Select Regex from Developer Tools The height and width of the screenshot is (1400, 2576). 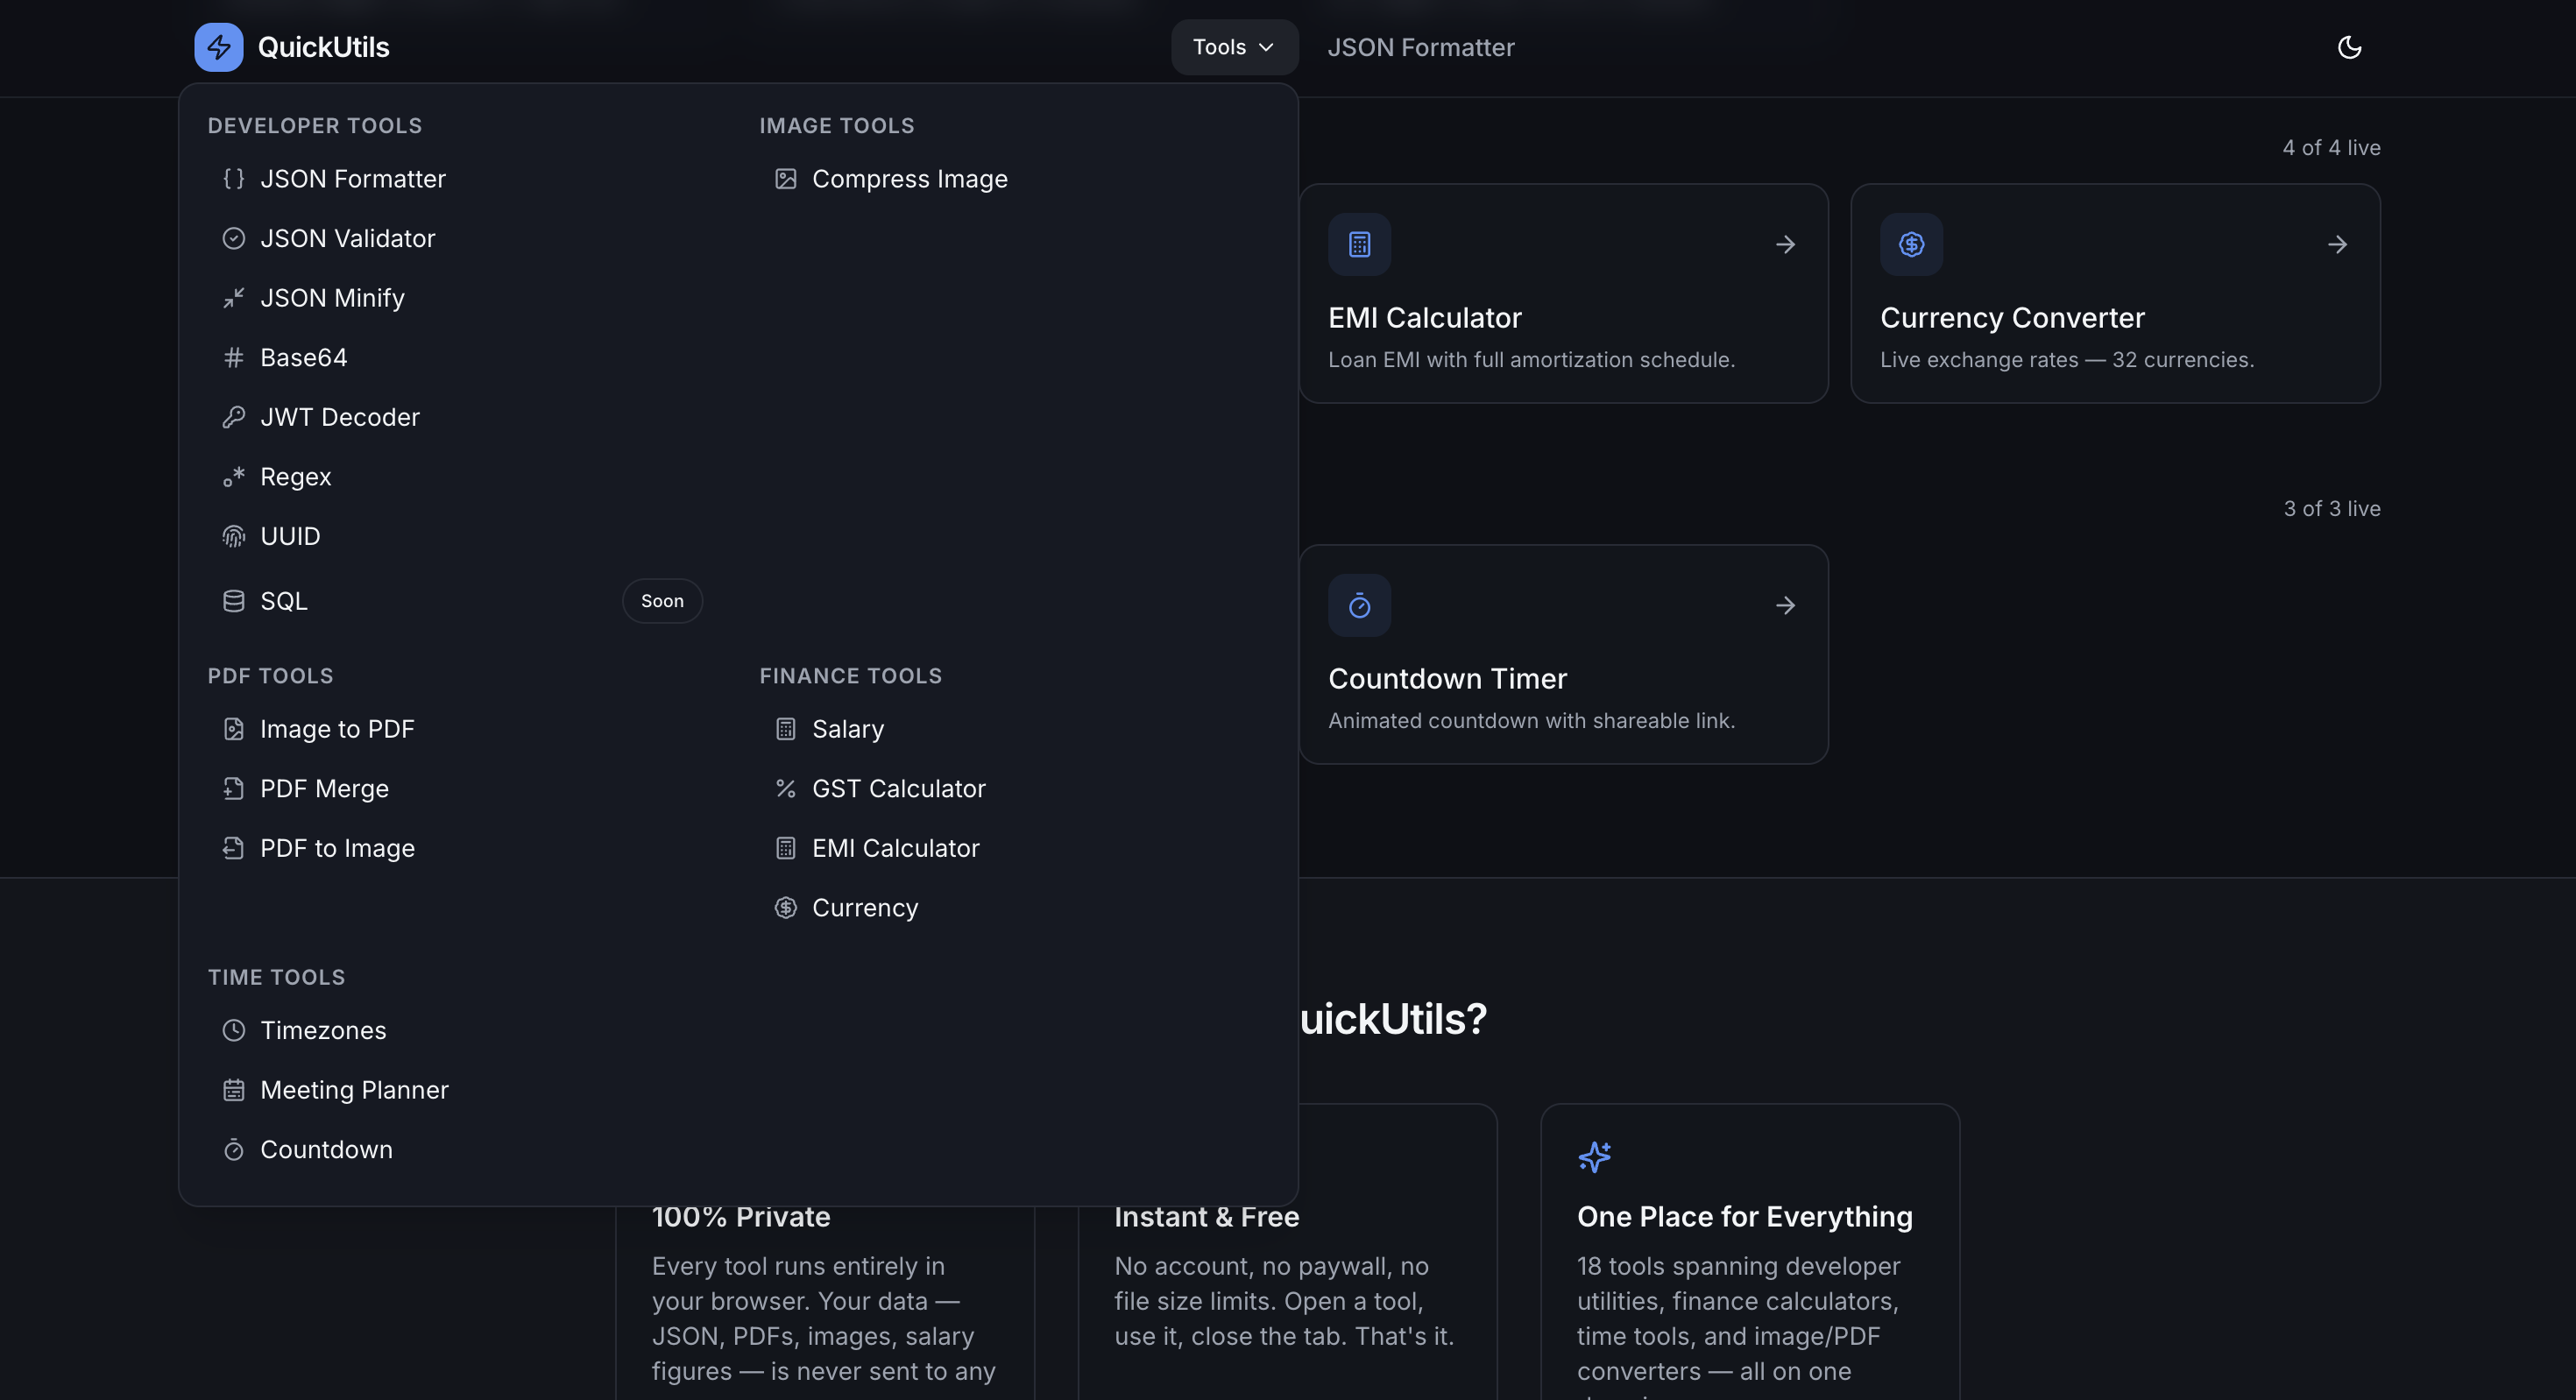461,477
